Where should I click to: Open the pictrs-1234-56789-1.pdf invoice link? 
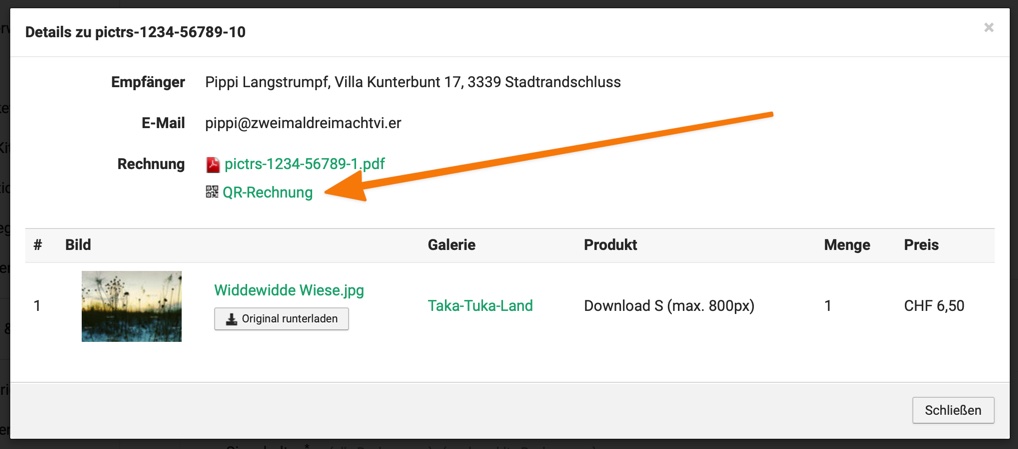(x=304, y=164)
